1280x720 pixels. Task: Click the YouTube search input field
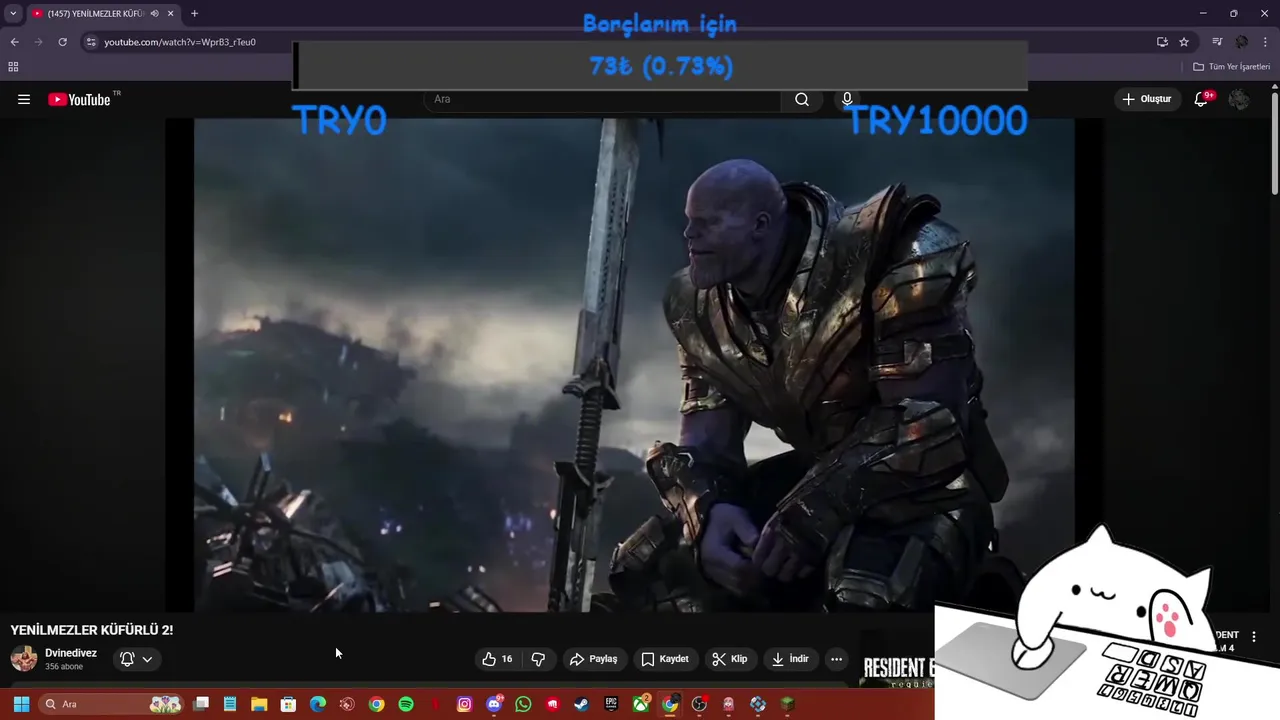coord(603,99)
